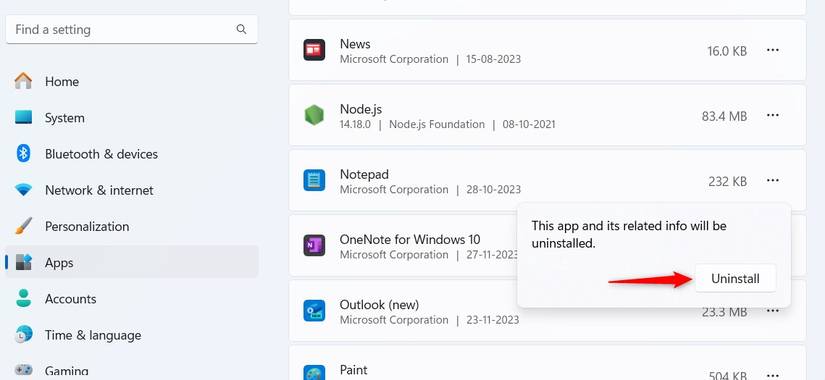The image size is (825, 380).
Task: Click the 15-08-2023 install date
Action: (x=494, y=59)
